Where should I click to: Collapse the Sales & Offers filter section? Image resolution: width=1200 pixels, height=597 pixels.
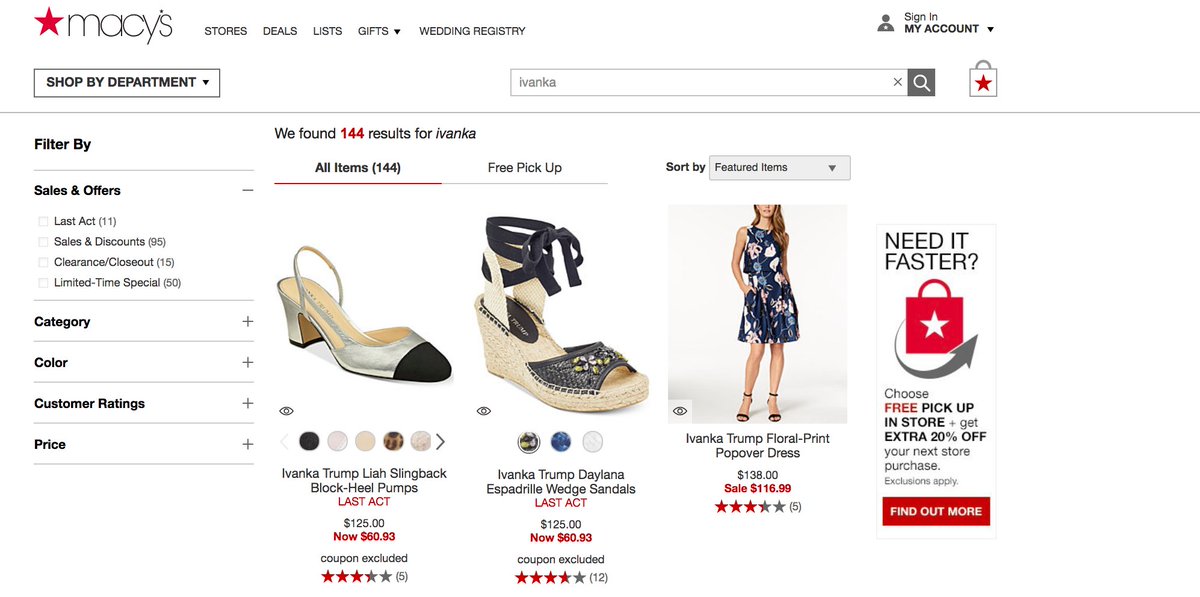pos(248,190)
